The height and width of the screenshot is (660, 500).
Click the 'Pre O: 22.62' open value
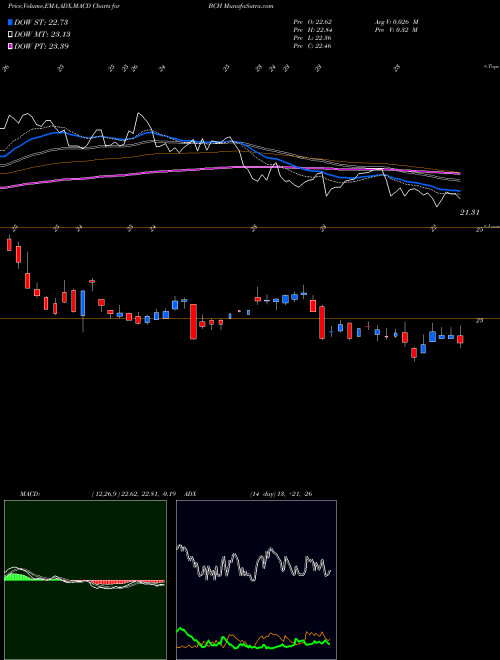tap(313, 21)
